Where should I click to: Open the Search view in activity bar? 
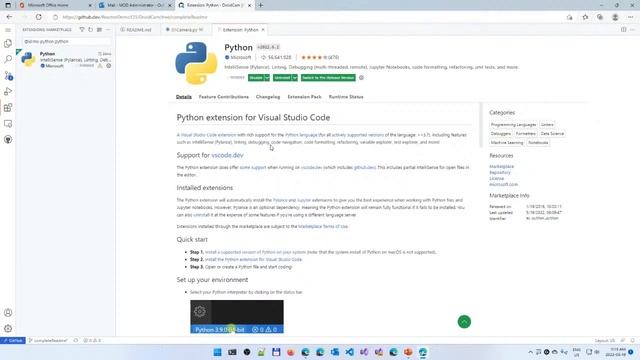click(8, 60)
